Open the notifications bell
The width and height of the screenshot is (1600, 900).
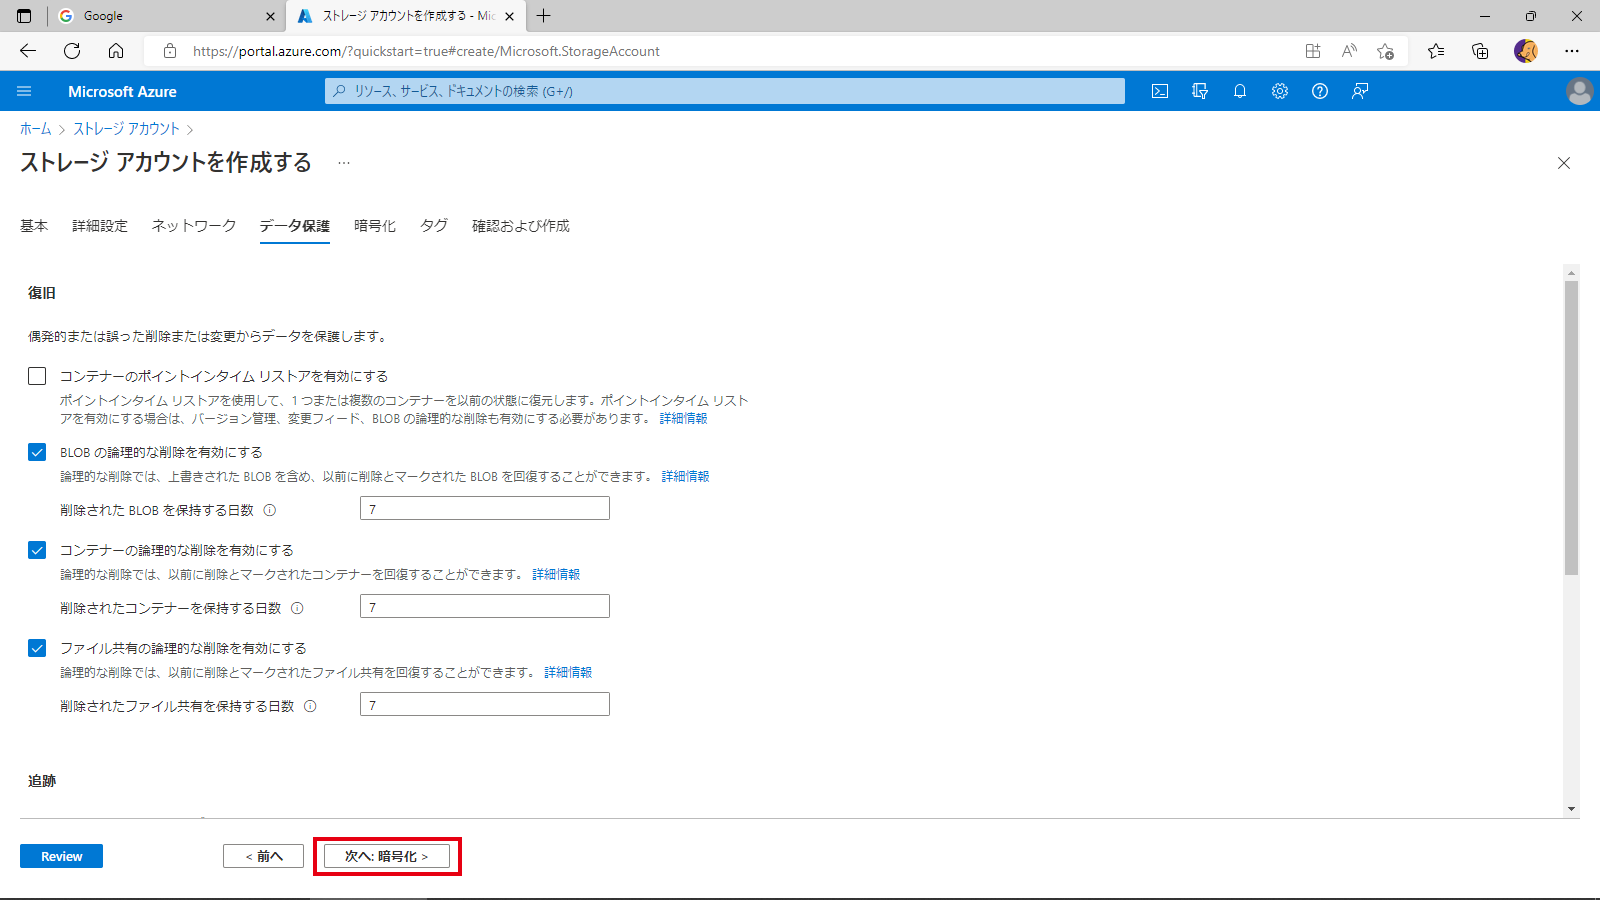tap(1240, 91)
